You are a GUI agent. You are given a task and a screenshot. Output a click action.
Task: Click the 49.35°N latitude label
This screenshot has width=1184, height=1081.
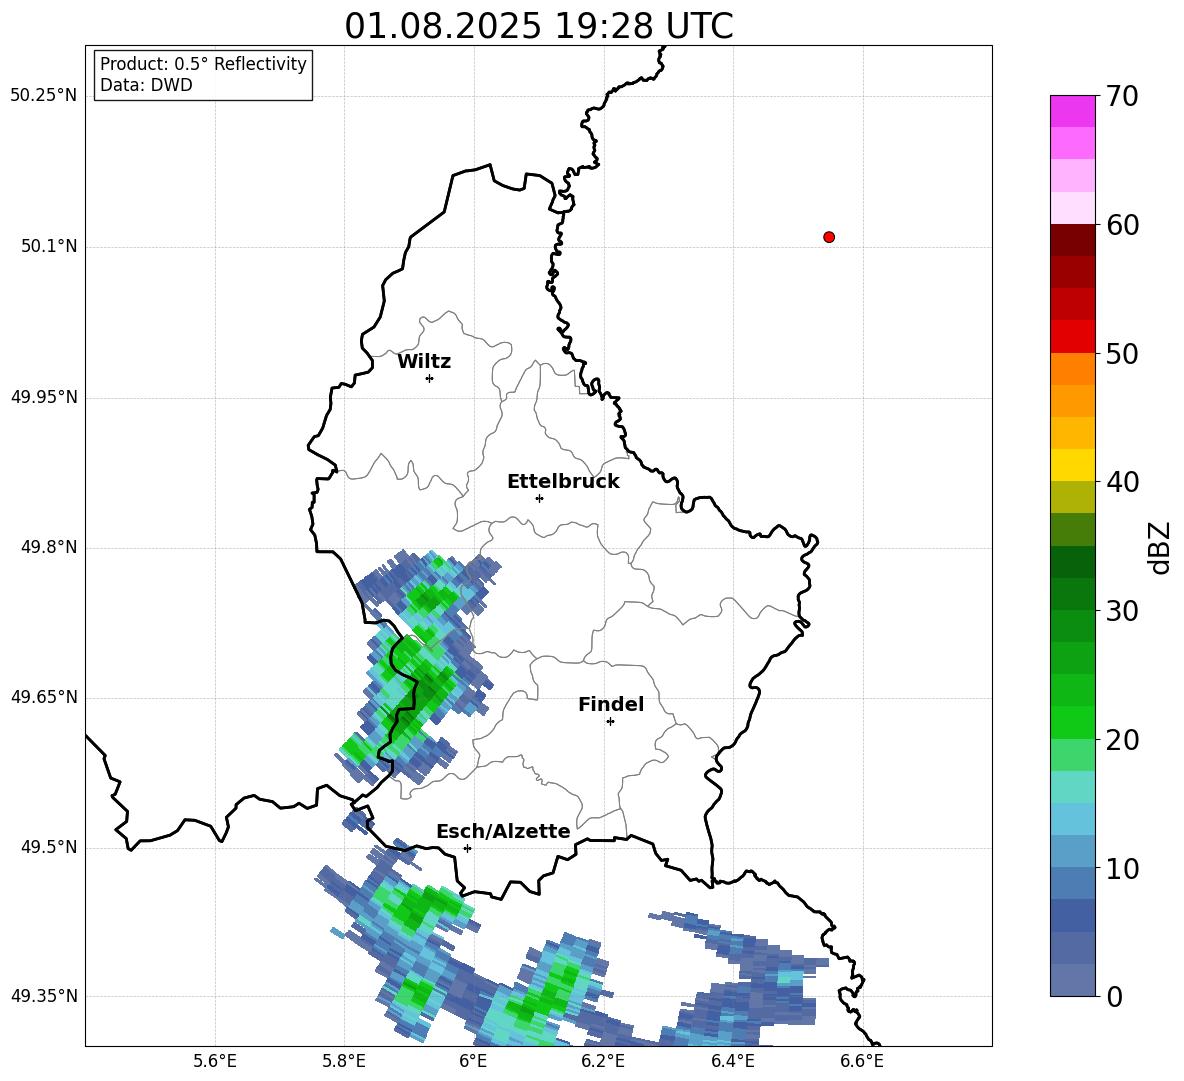pyautogui.click(x=44, y=996)
